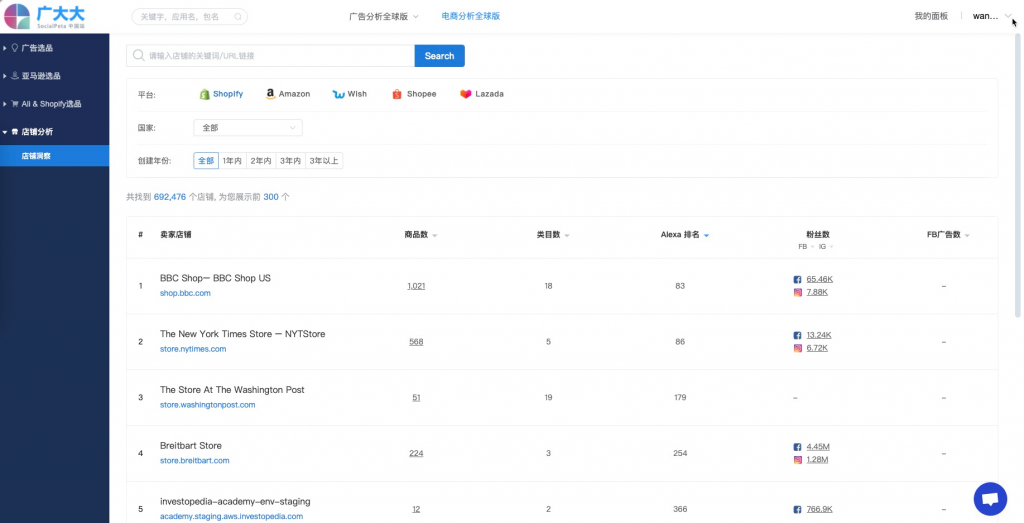Click BBC Shop IG fans 7.88K
1024x523 pixels.
pos(817,293)
